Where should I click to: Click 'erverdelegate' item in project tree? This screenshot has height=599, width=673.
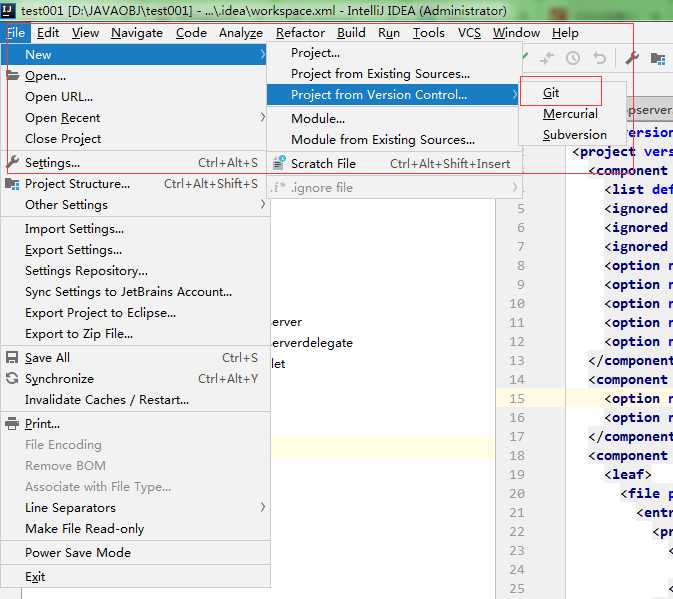click(x=312, y=343)
